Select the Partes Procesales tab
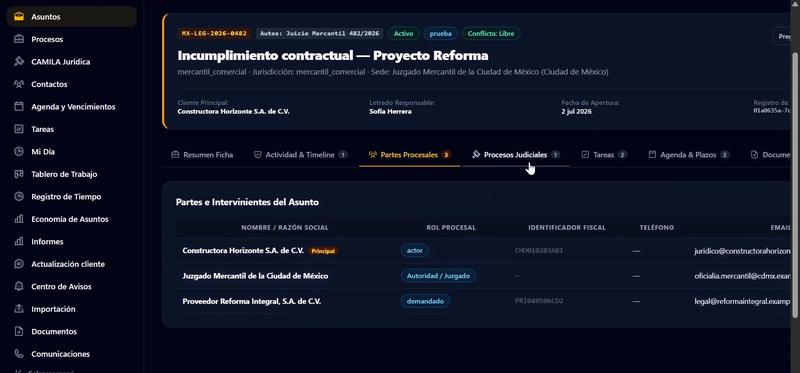 pyautogui.click(x=410, y=155)
